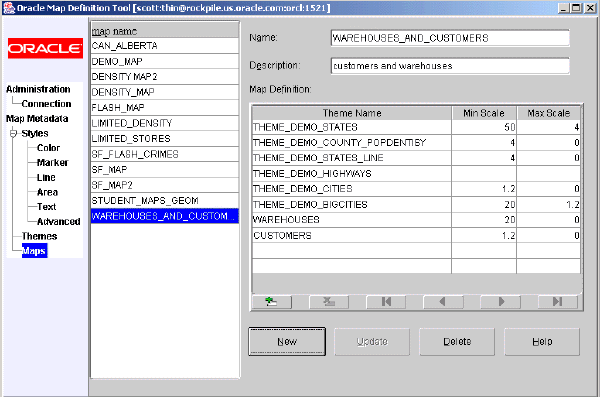Viewport: 600px width, 397px height.
Task: Go to previous theme record
Action: tap(443, 302)
